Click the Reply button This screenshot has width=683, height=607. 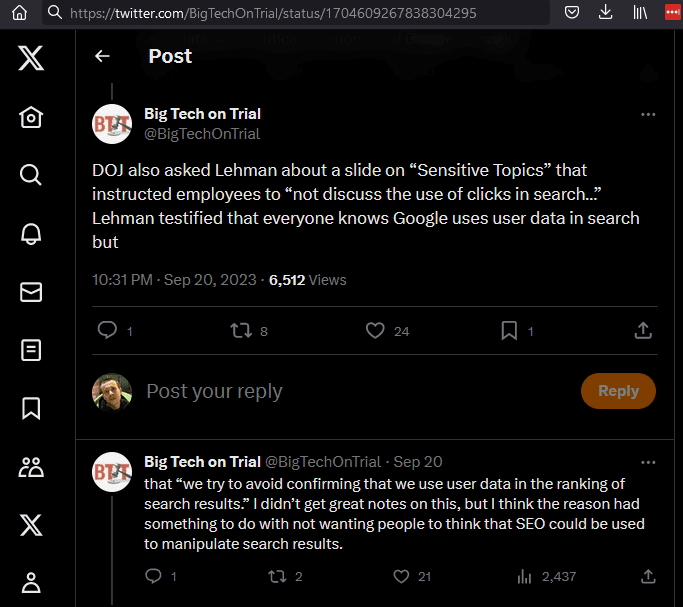618,391
